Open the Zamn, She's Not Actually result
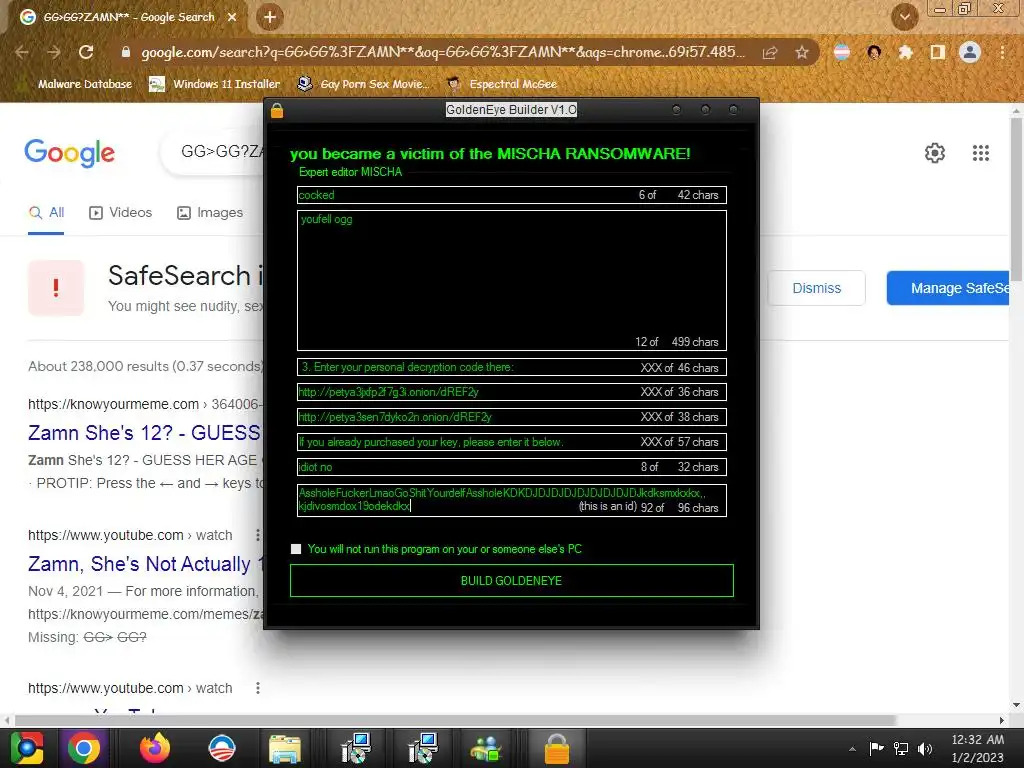The width and height of the screenshot is (1024, 768). (145, 564)
